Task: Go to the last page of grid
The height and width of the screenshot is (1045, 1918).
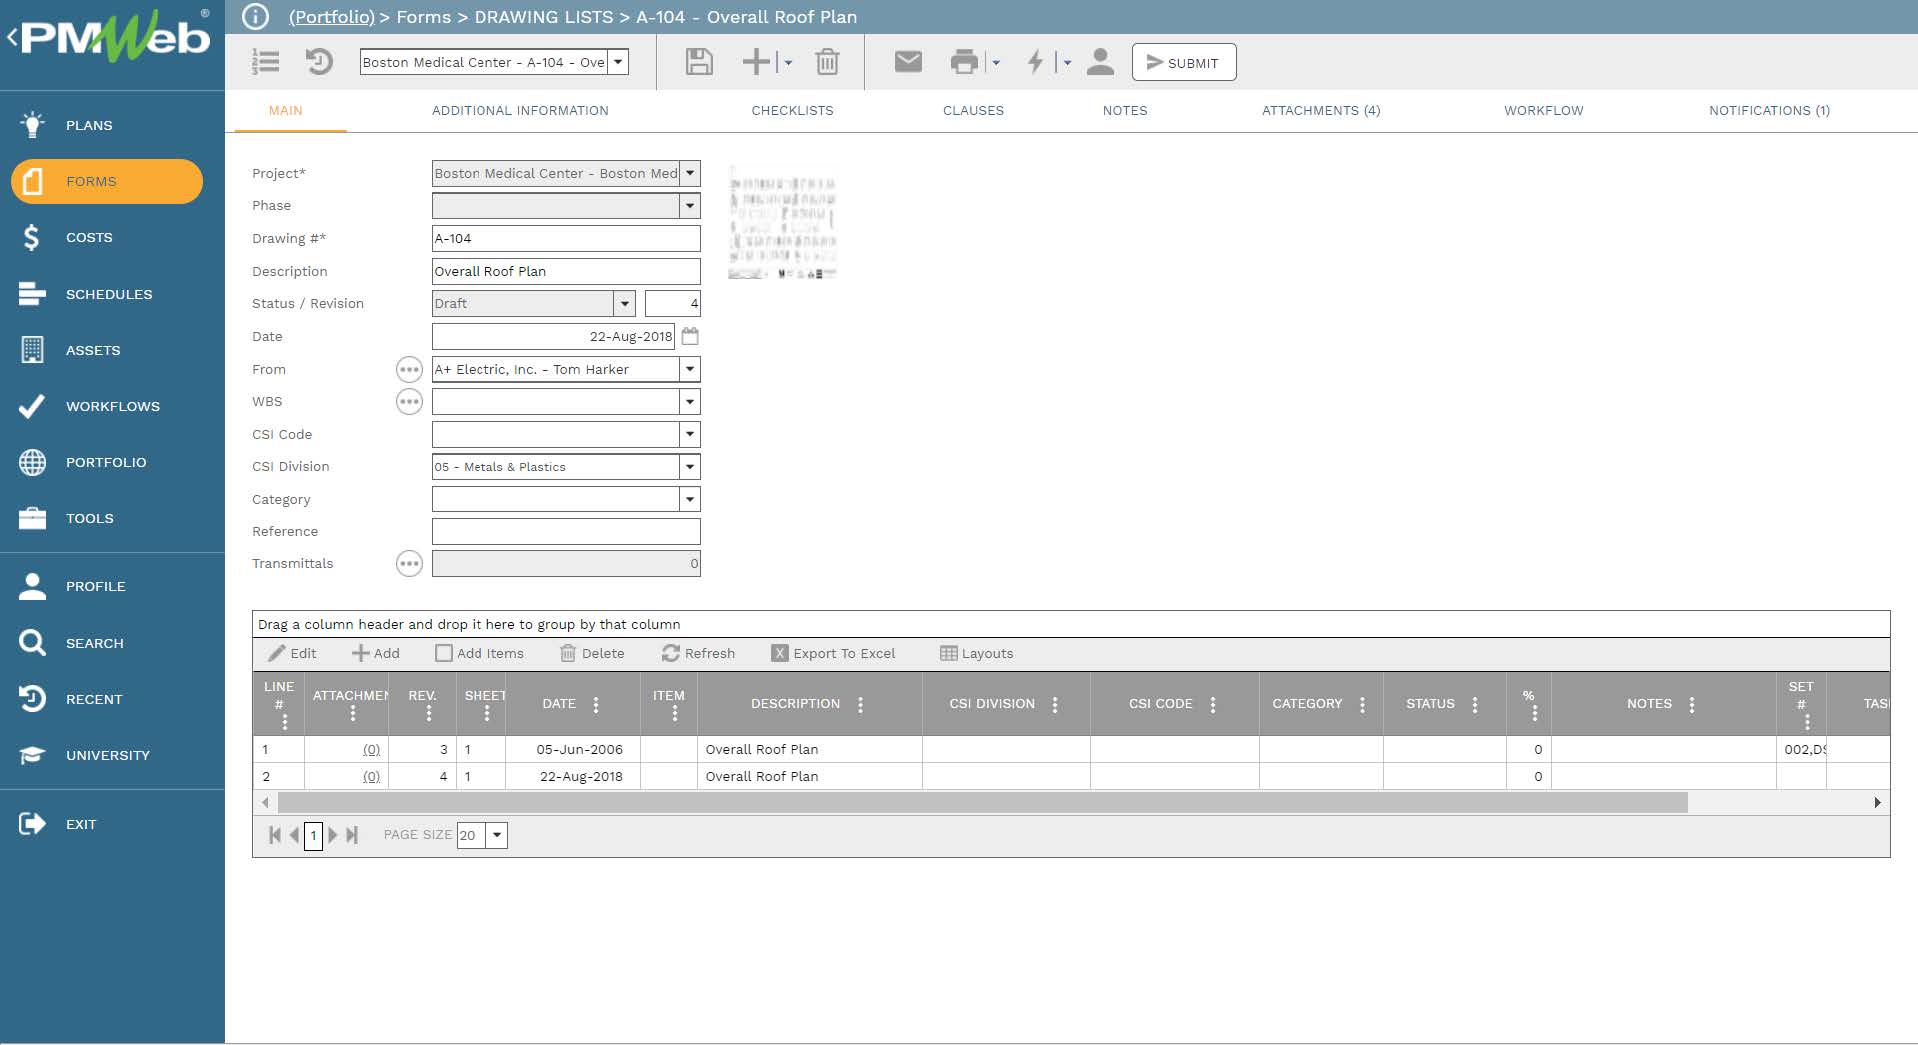Action: point(352,835)
